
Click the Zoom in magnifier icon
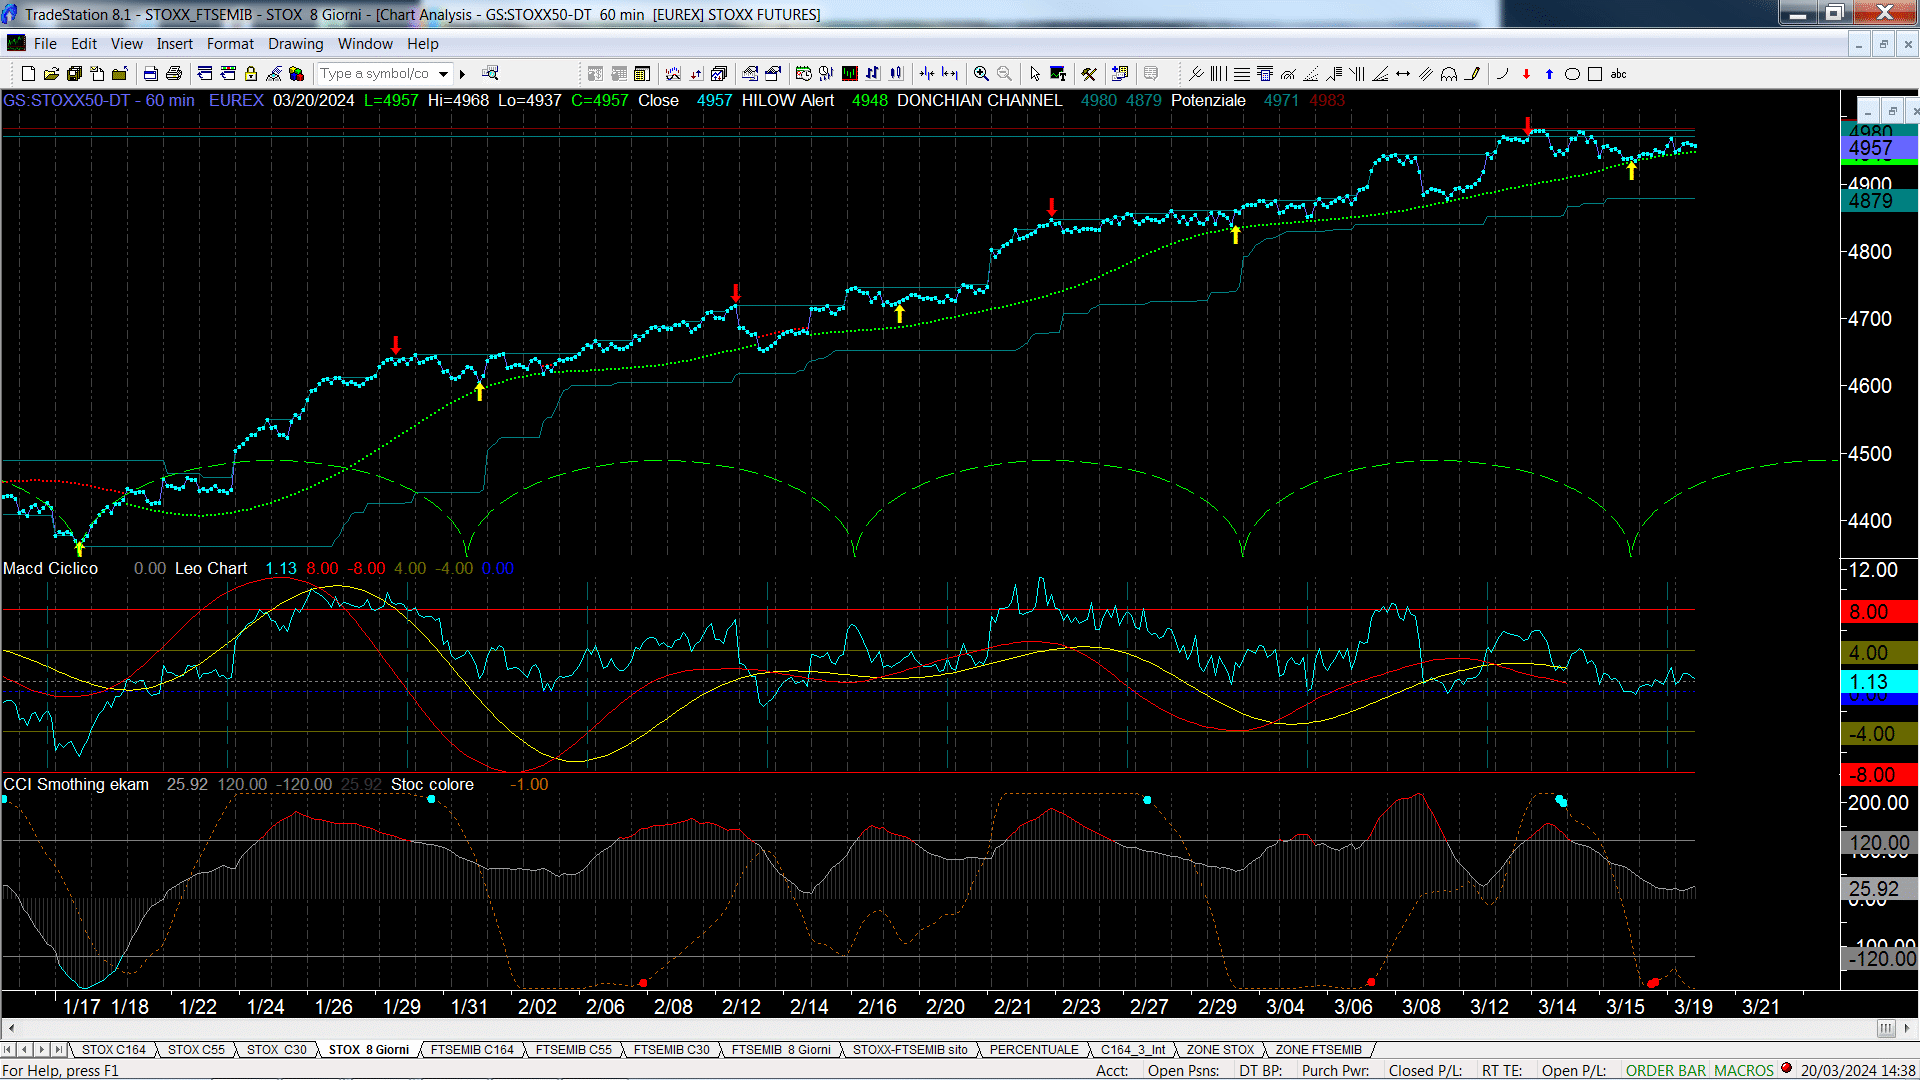point(981,74)
